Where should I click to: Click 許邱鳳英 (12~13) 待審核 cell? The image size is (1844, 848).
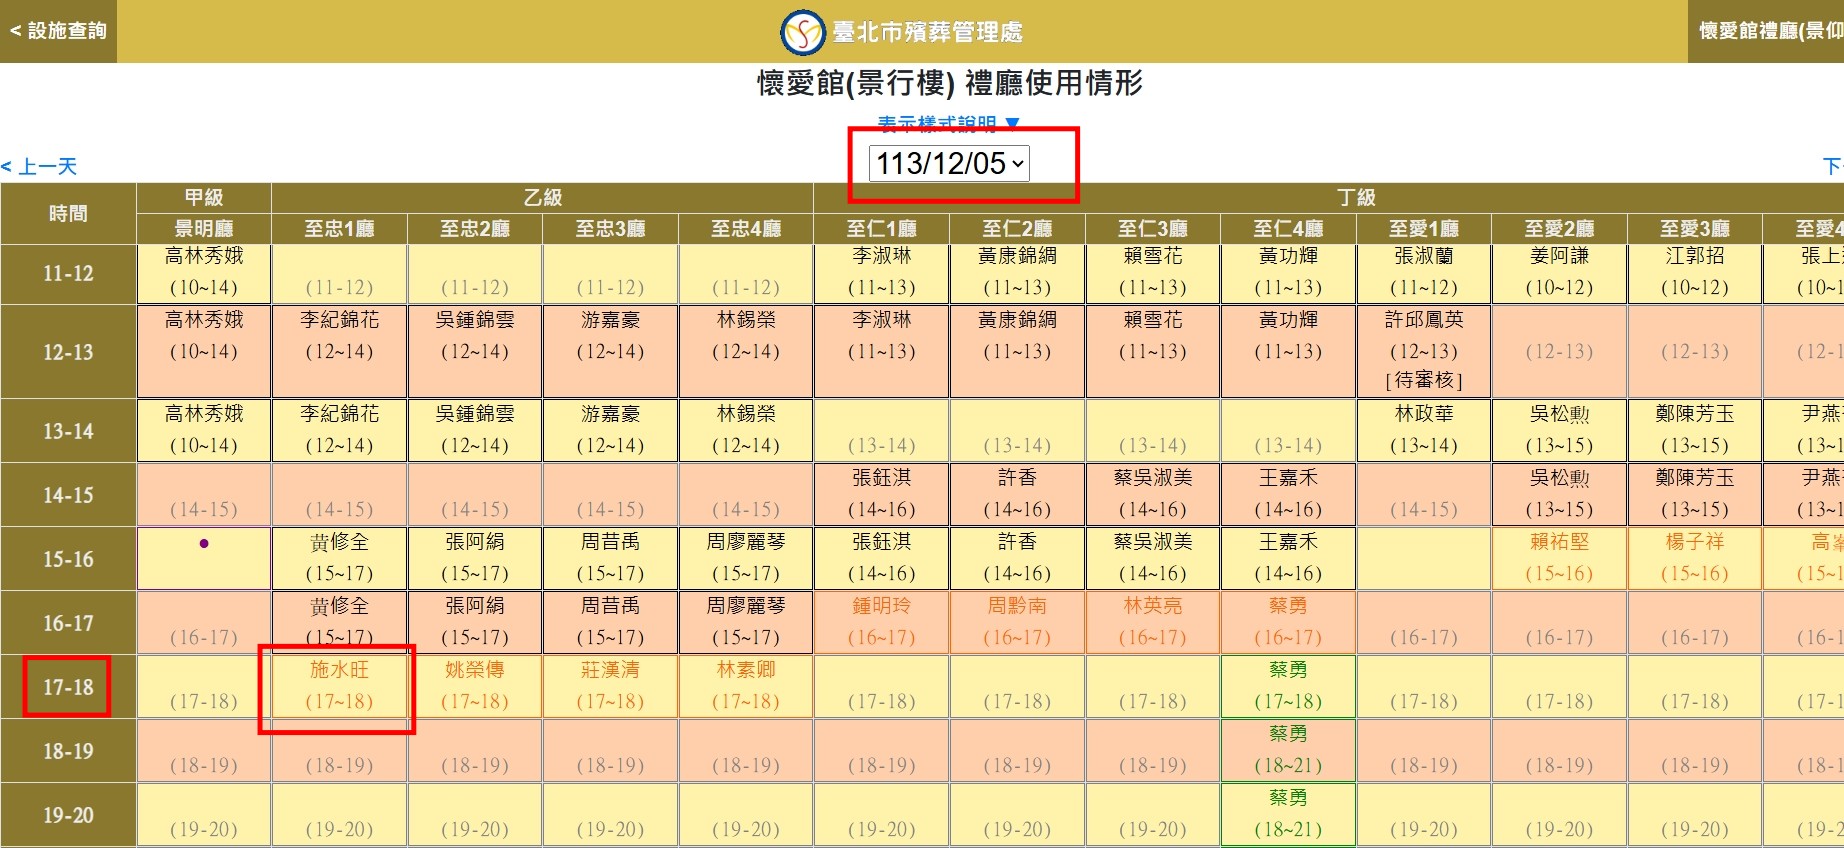coord(1424,351)
